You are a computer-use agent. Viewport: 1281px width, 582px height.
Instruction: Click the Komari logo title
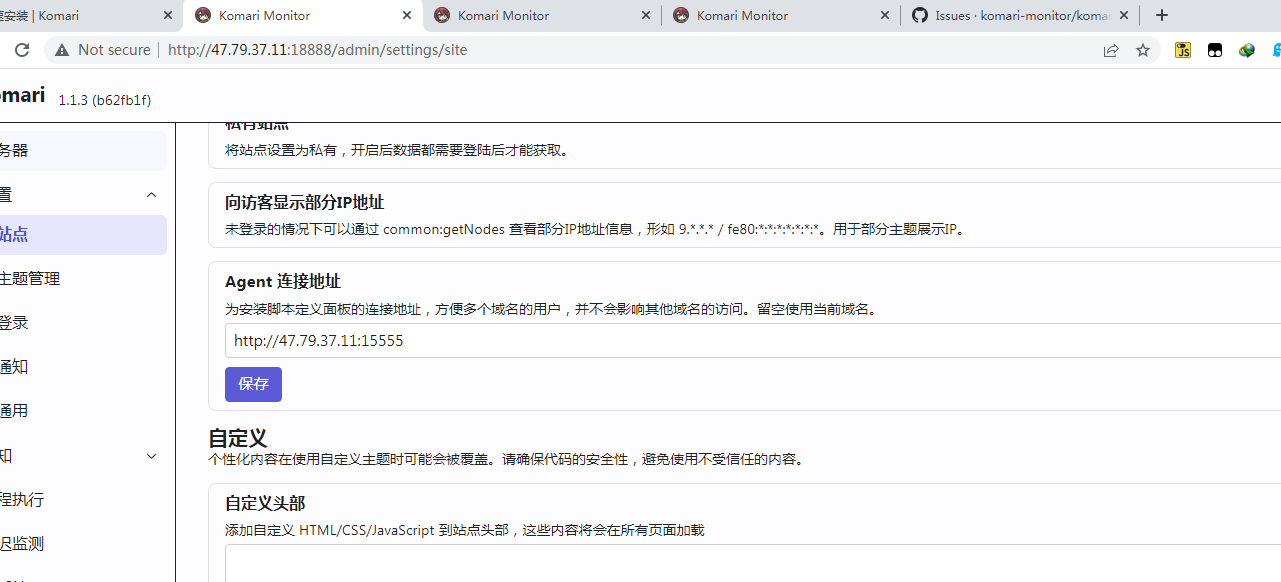tap(22, 96)
